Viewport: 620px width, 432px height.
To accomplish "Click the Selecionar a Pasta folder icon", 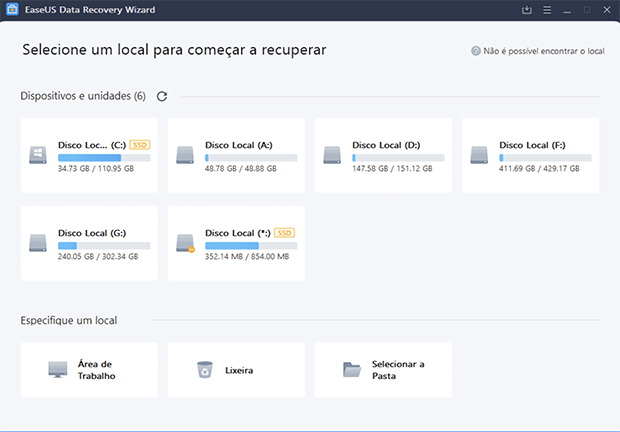I will (x=351, y=370).
